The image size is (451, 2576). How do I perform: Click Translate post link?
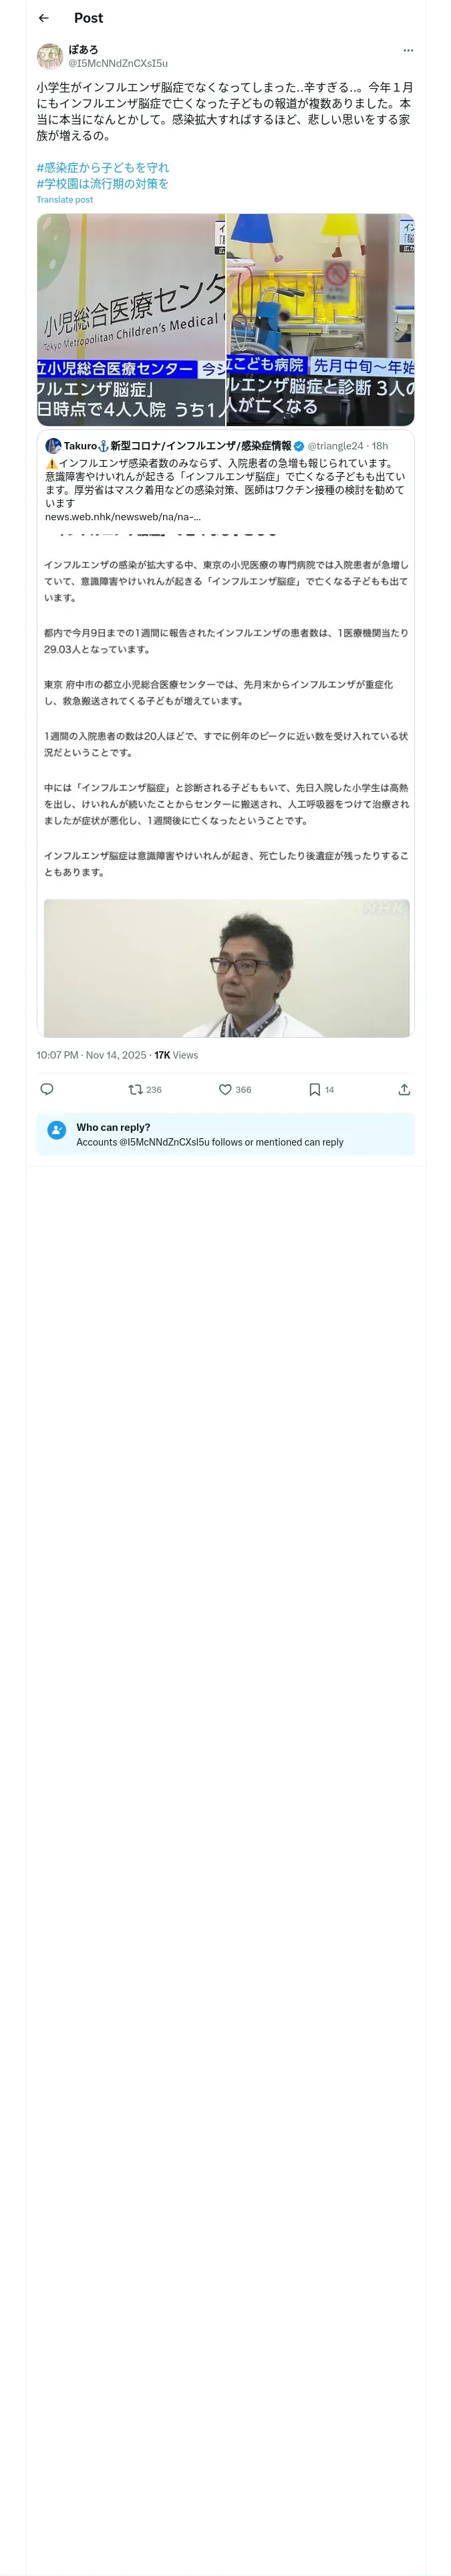64,200
